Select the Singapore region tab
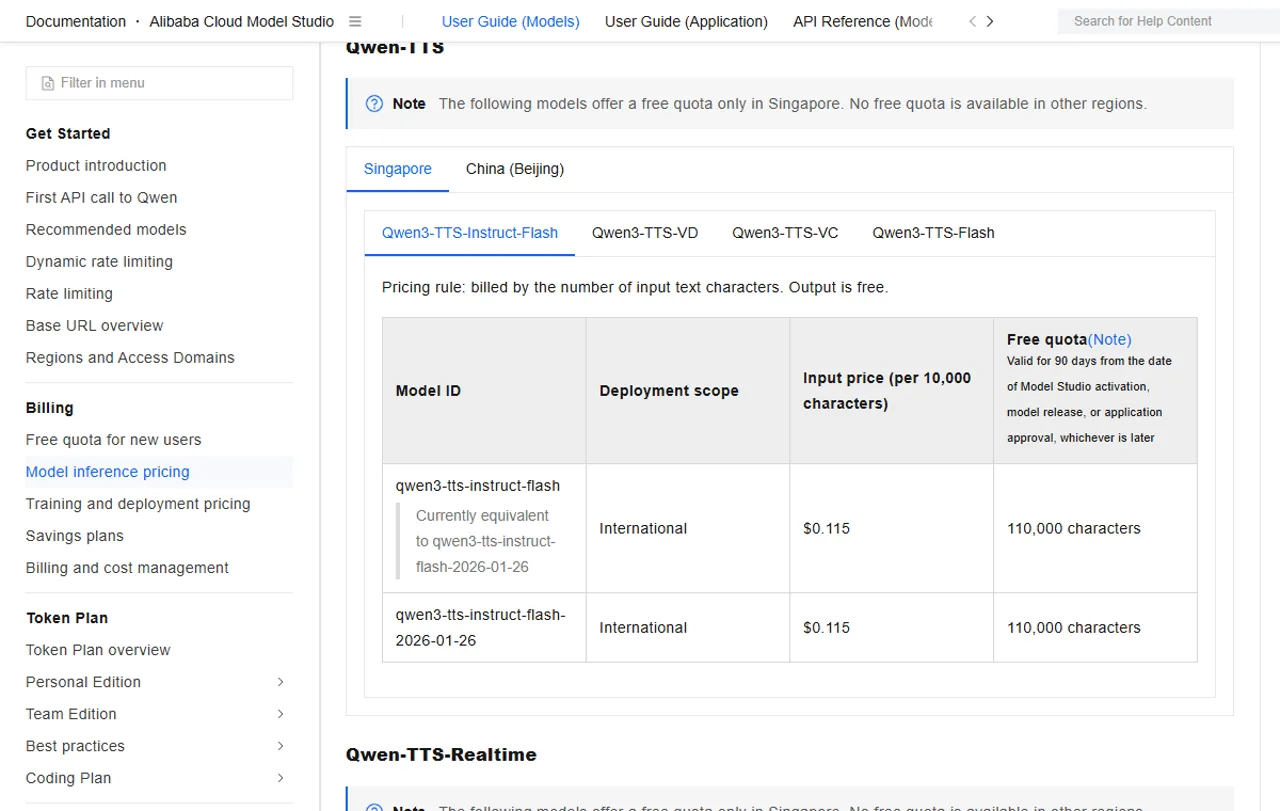The image size is (1280, 811). coord(398,169)
